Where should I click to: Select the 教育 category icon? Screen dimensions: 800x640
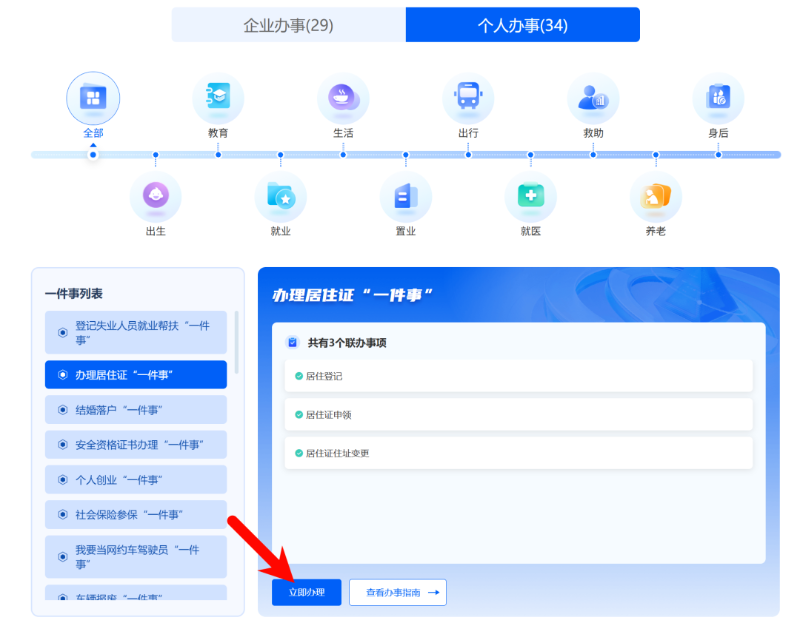(x=218, y=98)
